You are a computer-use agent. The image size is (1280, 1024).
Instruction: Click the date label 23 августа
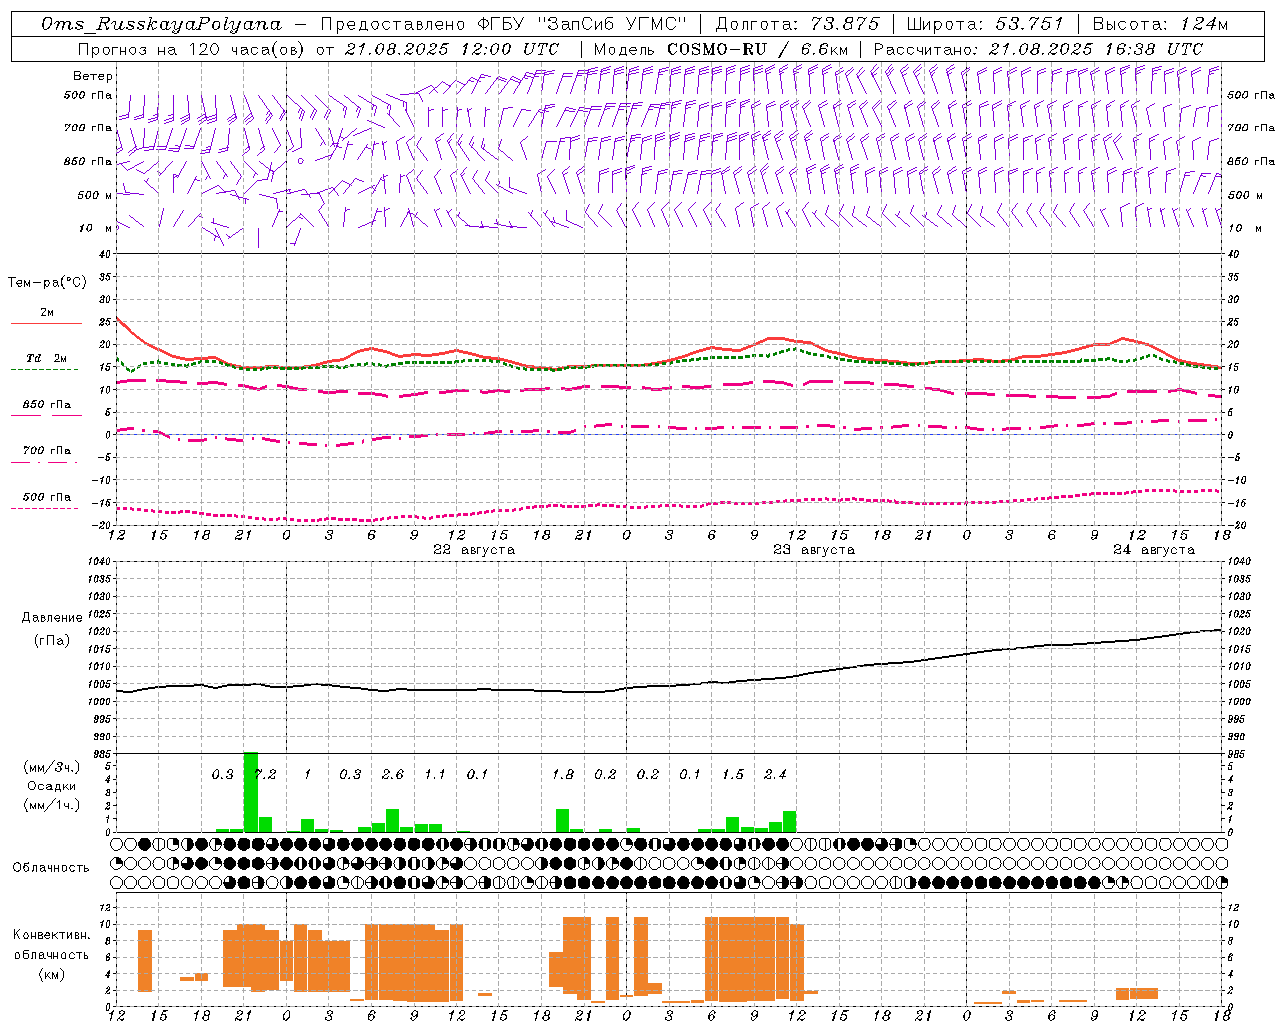tap(814, 550)
